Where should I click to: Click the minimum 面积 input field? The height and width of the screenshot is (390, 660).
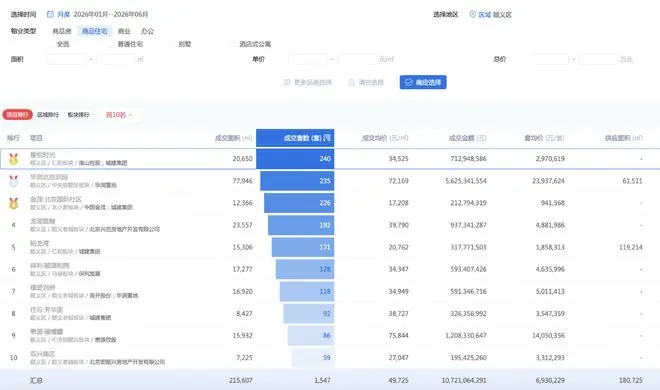(67, 59)
